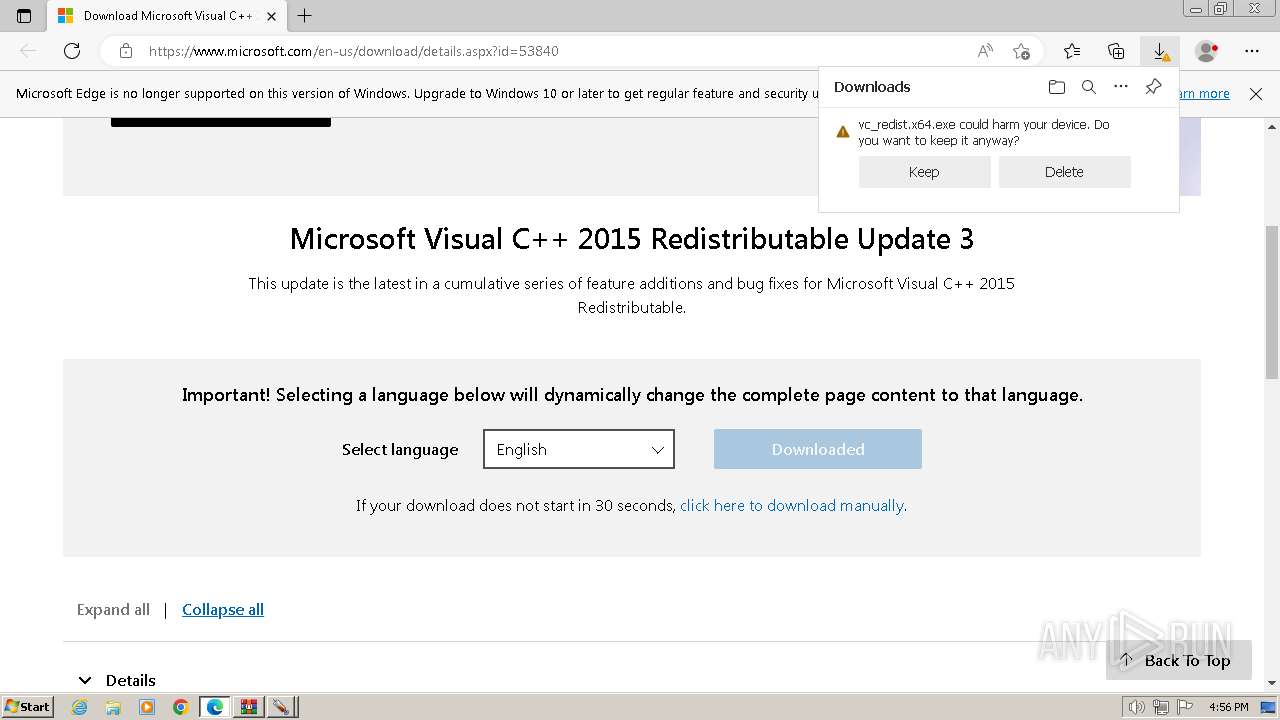The width and height of the screenshot is (1280, 720).
Task: Click the Microsoft Visual C++ 2015 heading
Action: (631, 239)
